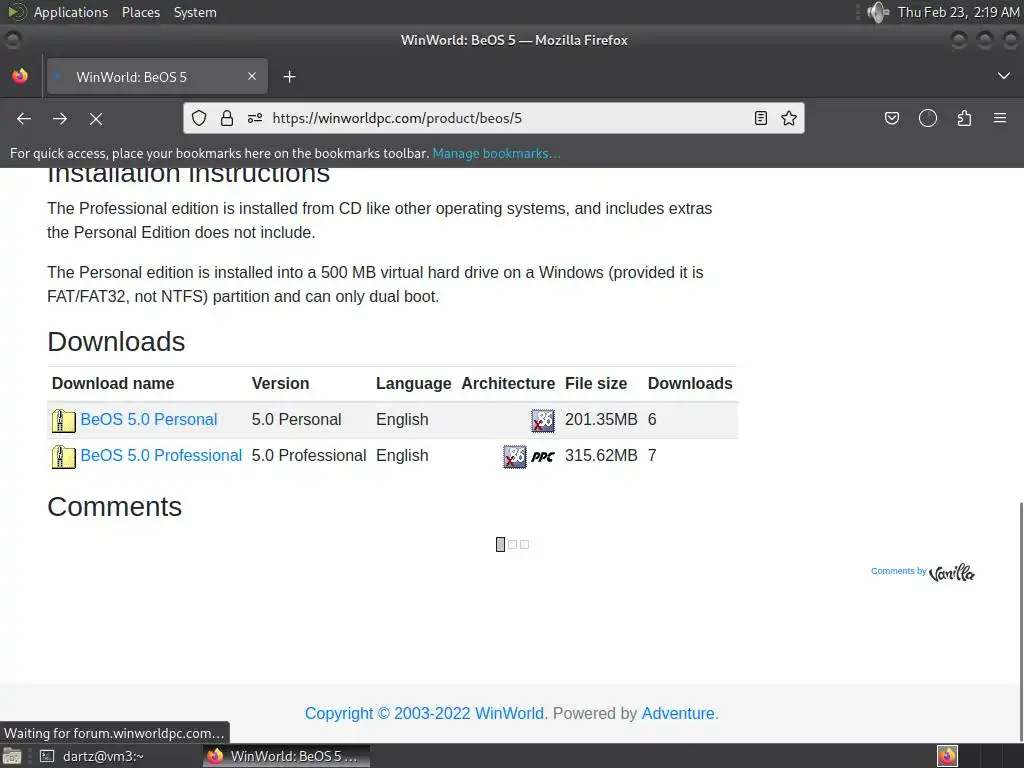Toggle reader view icon in address bar

point(761,118)
